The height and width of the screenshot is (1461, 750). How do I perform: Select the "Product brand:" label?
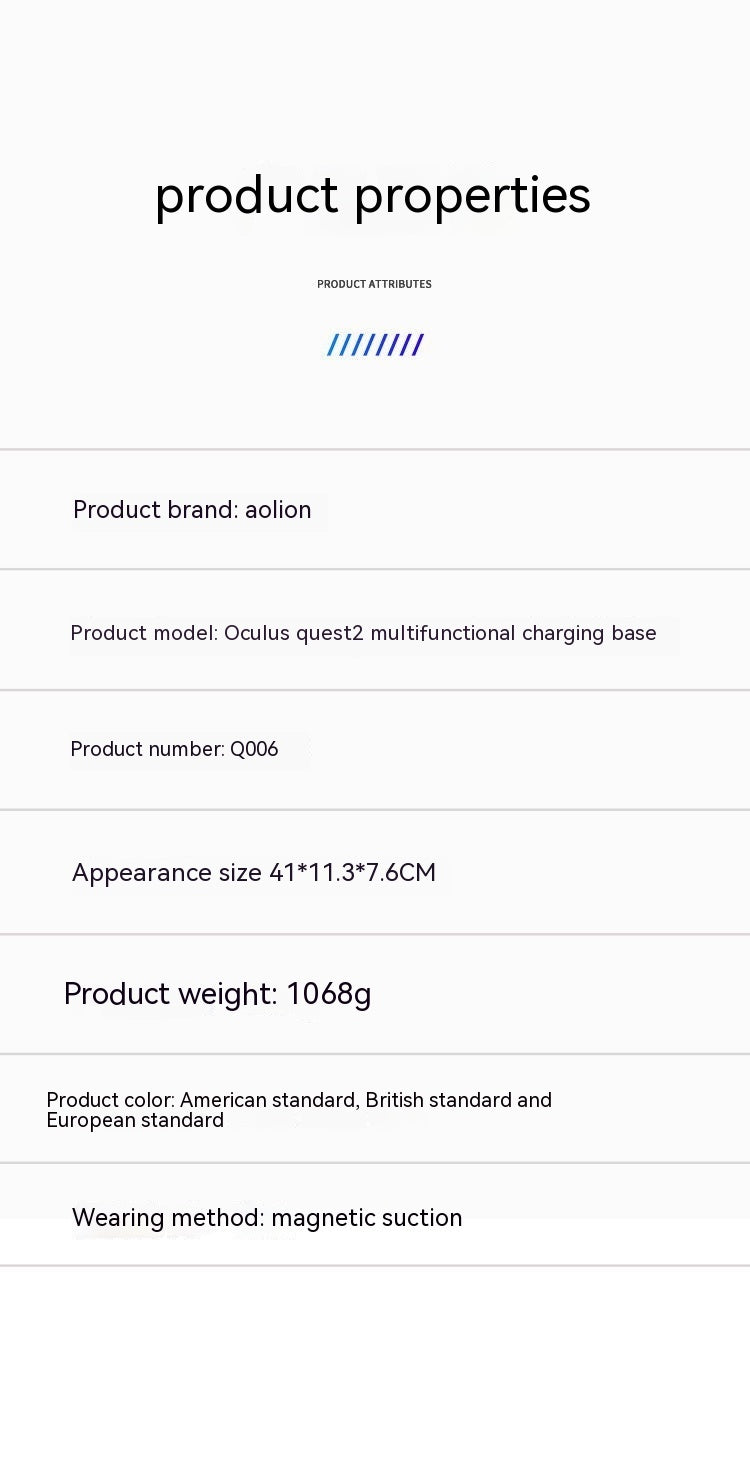point(155,510)
